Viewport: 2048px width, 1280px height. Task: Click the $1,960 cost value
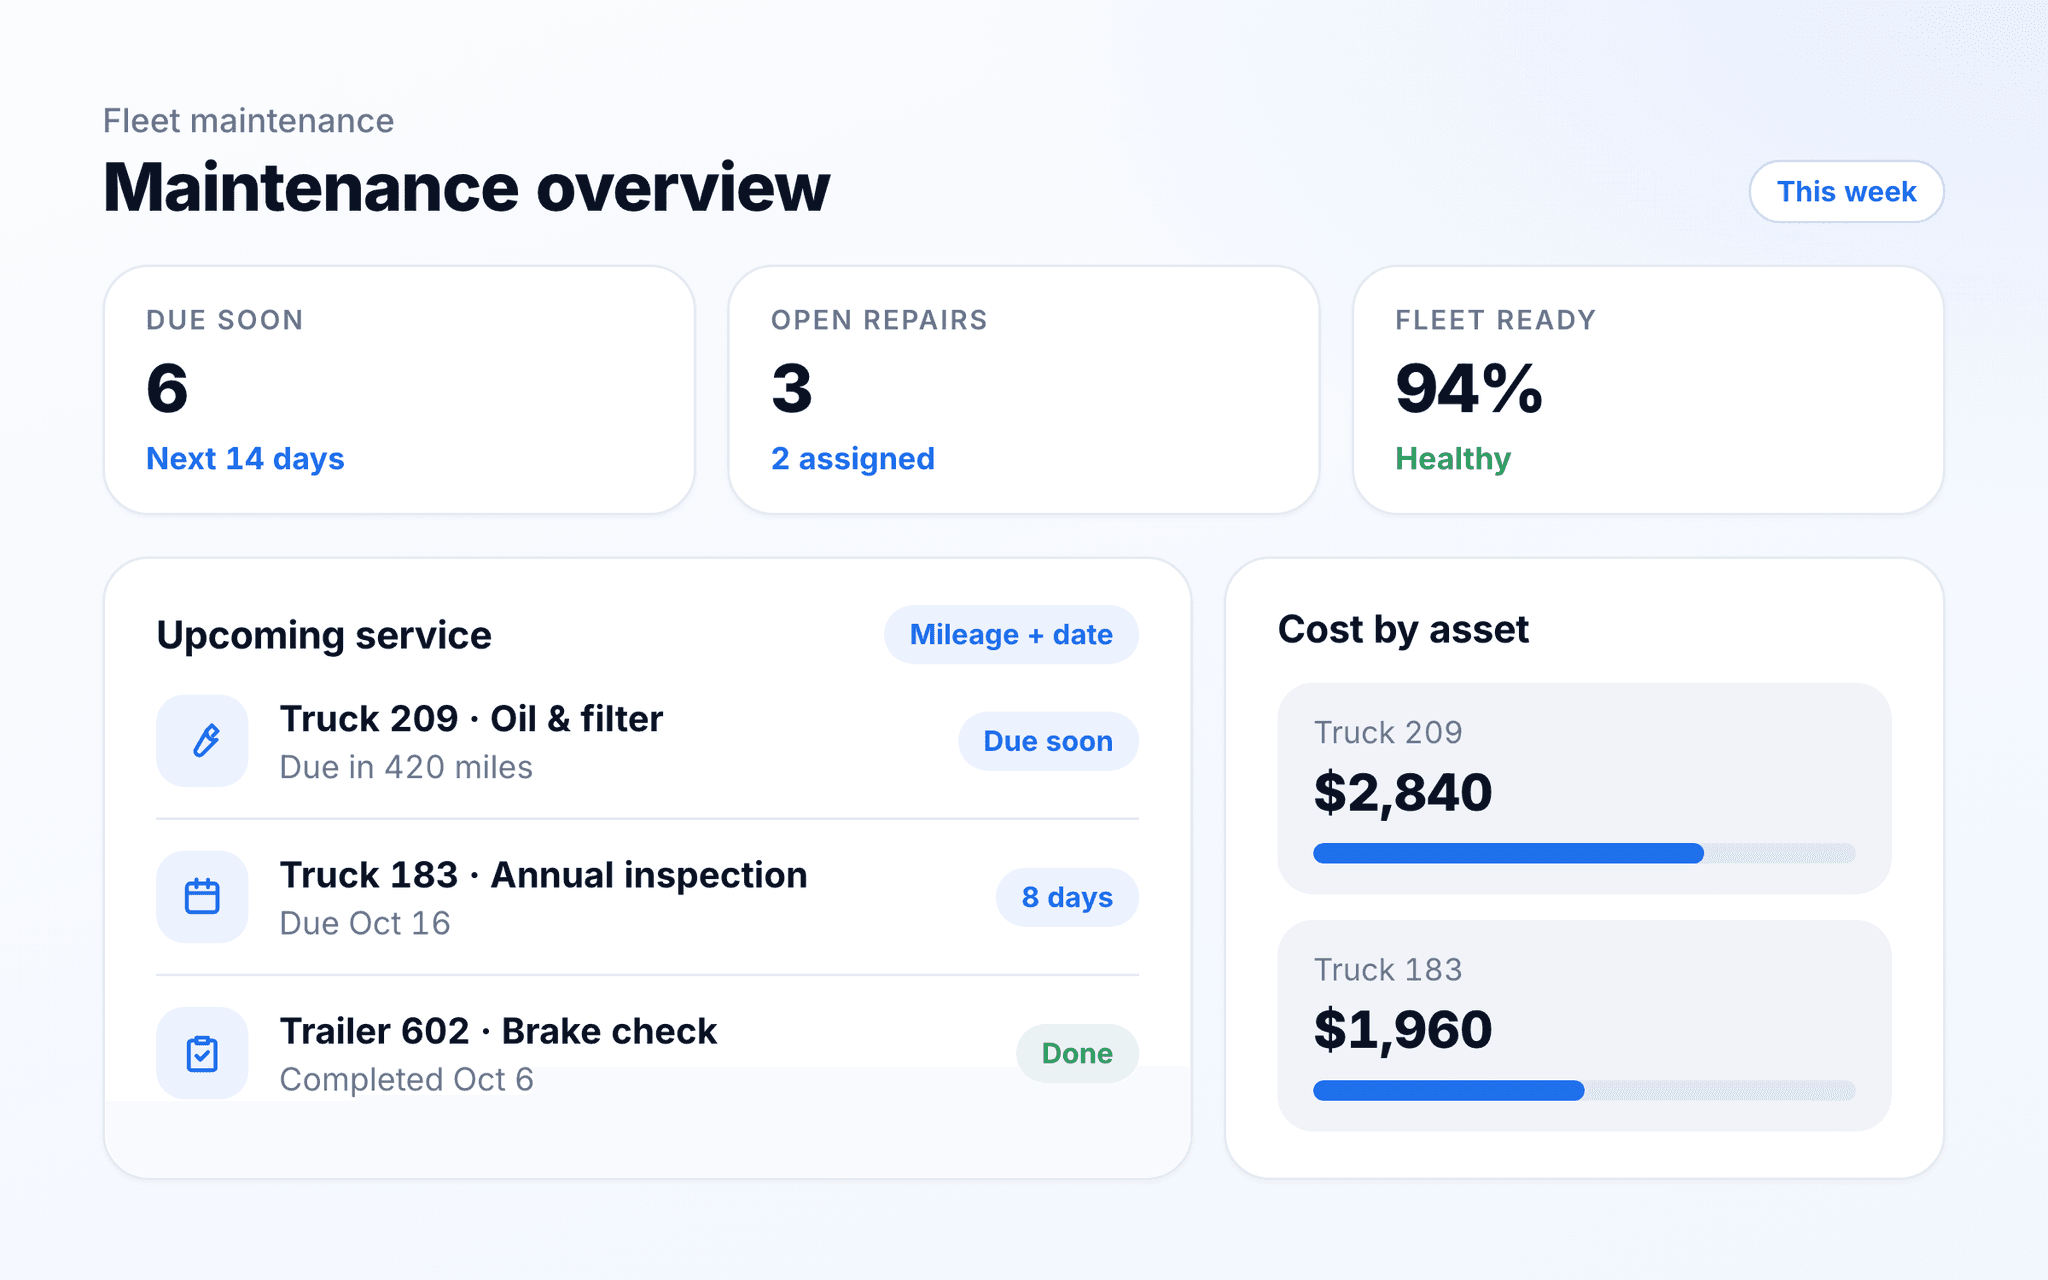[x=1402, y=1029]
